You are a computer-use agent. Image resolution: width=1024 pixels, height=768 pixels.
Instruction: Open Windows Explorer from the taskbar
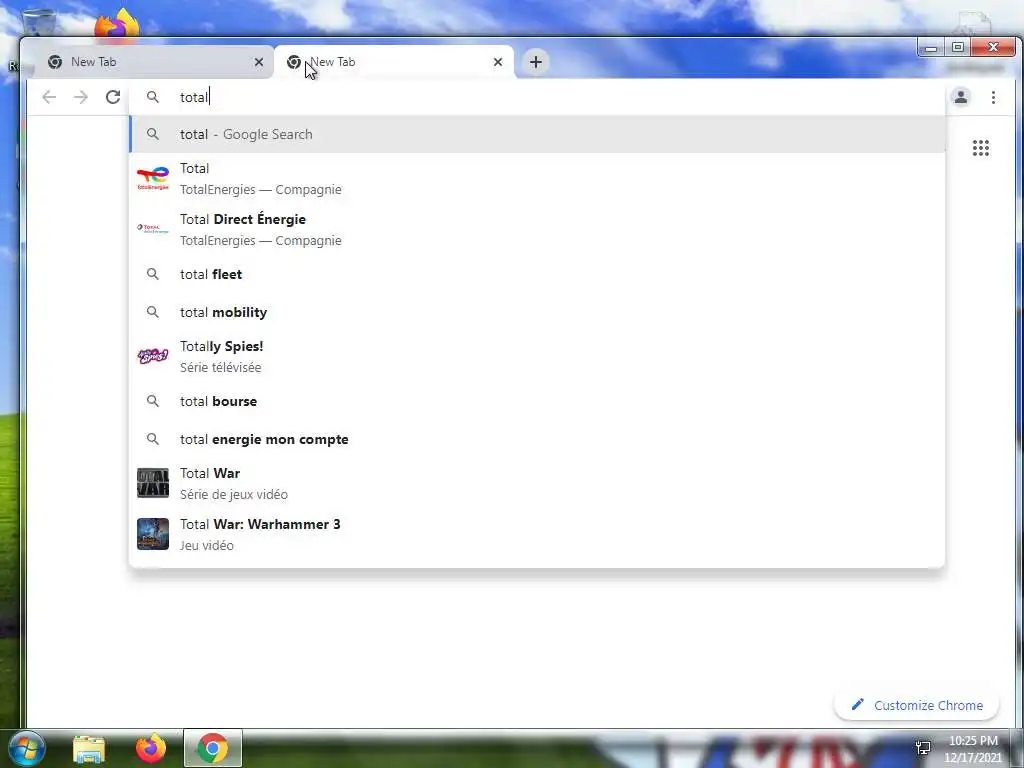pos(89,748)
